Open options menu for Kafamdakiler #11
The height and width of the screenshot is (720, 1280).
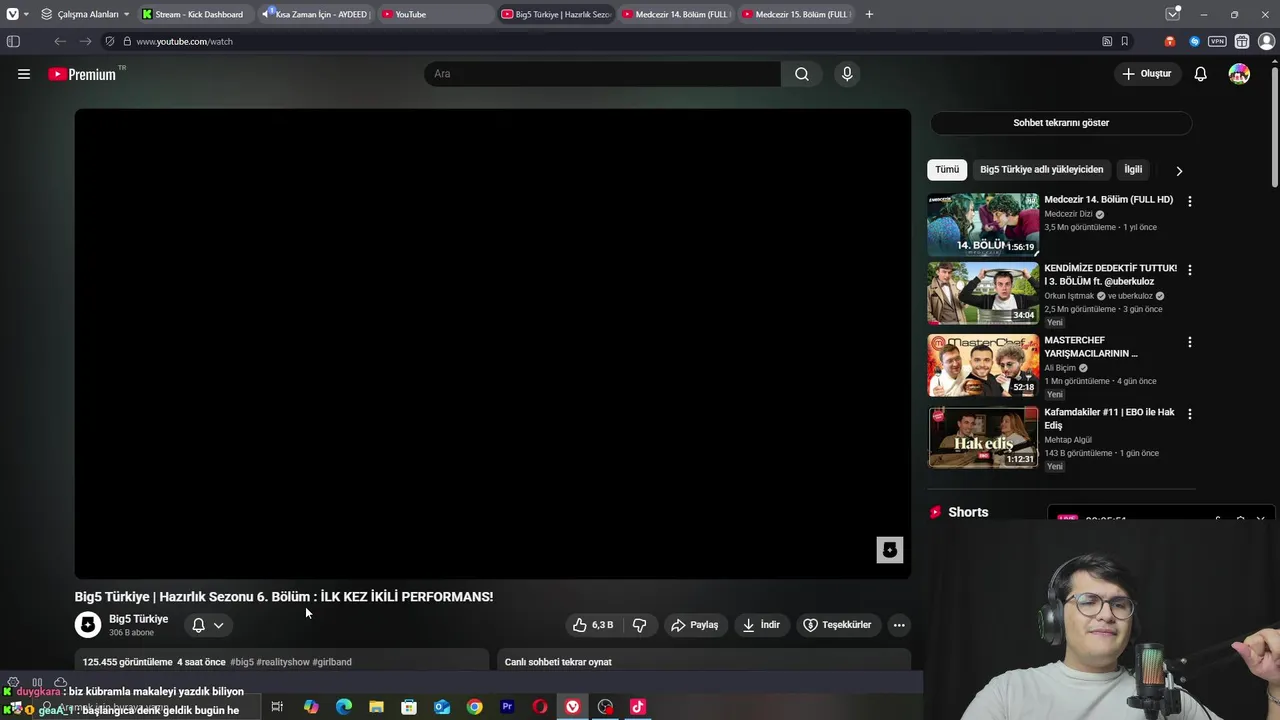[1189, 413]
